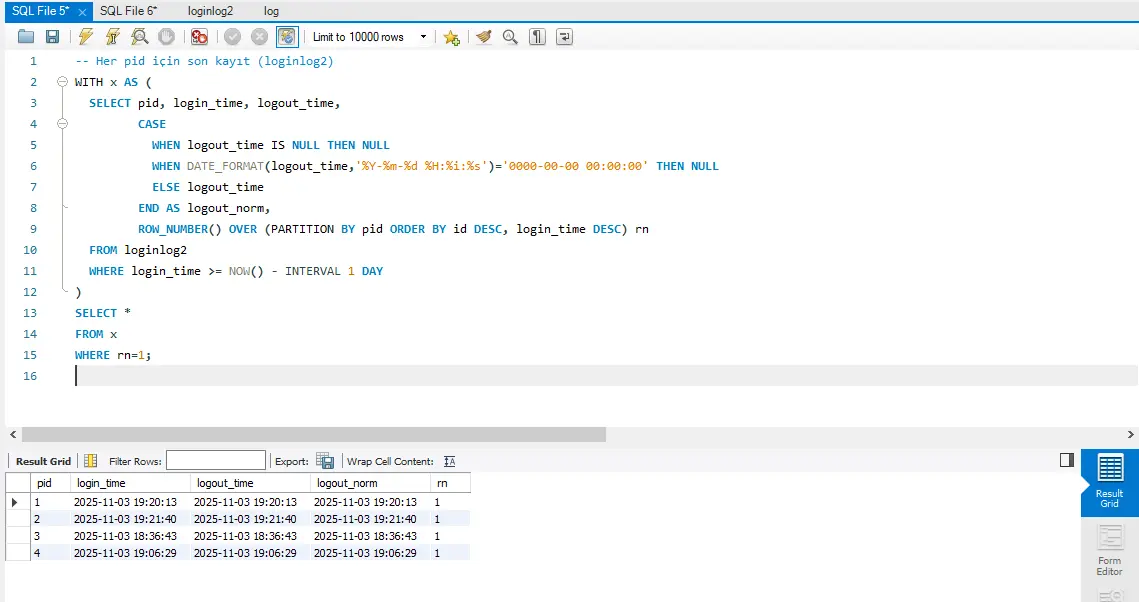Collapse the CASE block fold marker
Viewport: 1139px width, 602px height.
tap(62, 124)
